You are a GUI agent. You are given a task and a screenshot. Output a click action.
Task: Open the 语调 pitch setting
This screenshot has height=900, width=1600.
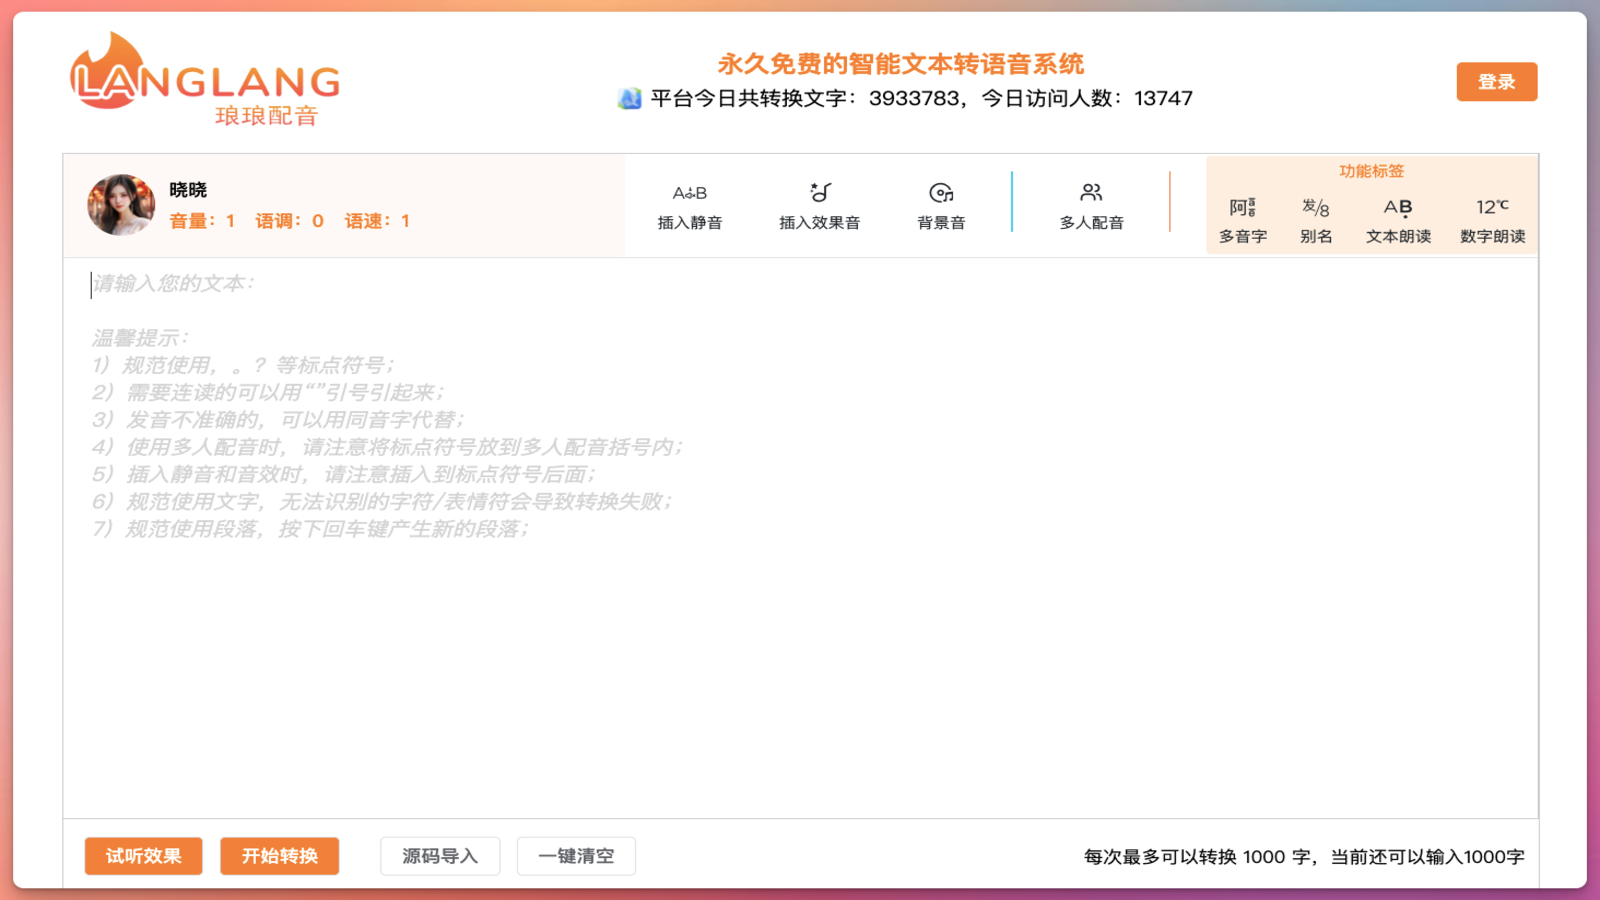[x=288, y=221]
